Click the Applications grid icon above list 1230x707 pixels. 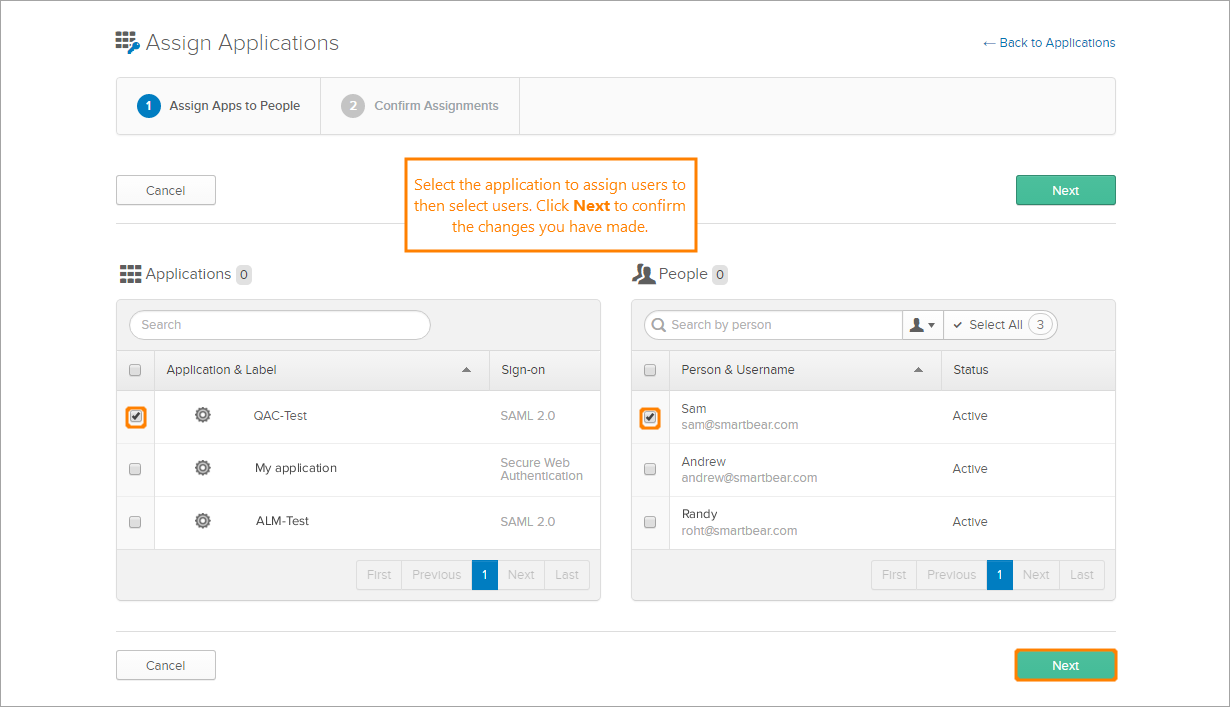coord(130,274)
